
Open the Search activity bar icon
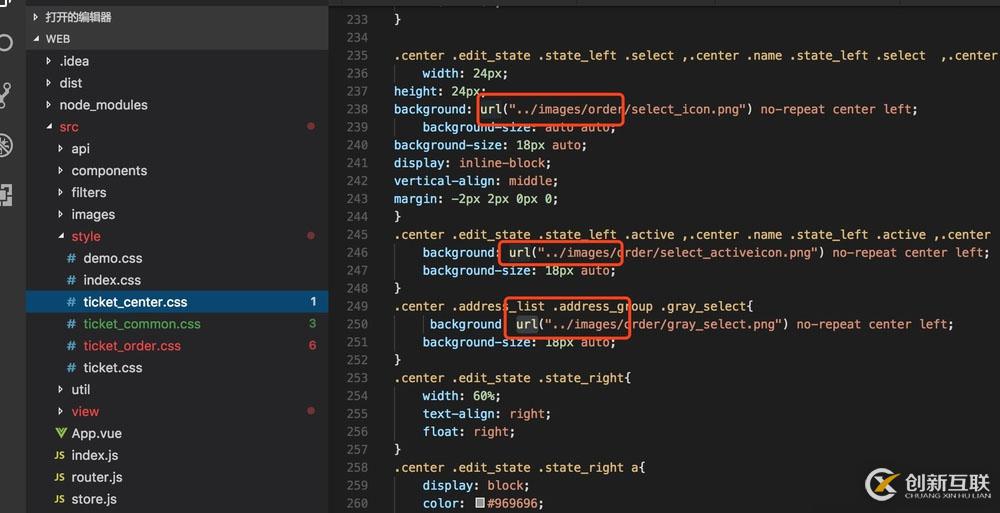coord(5,43)
